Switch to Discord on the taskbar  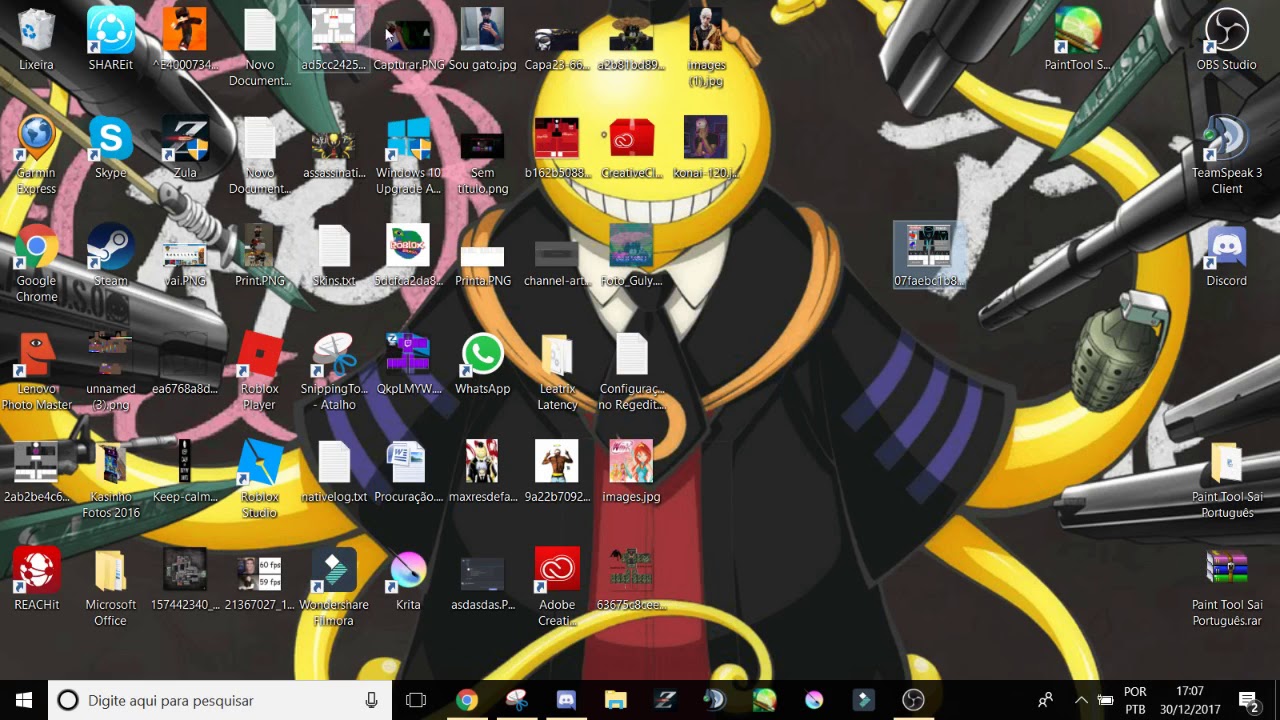click(x=566, y=700)
